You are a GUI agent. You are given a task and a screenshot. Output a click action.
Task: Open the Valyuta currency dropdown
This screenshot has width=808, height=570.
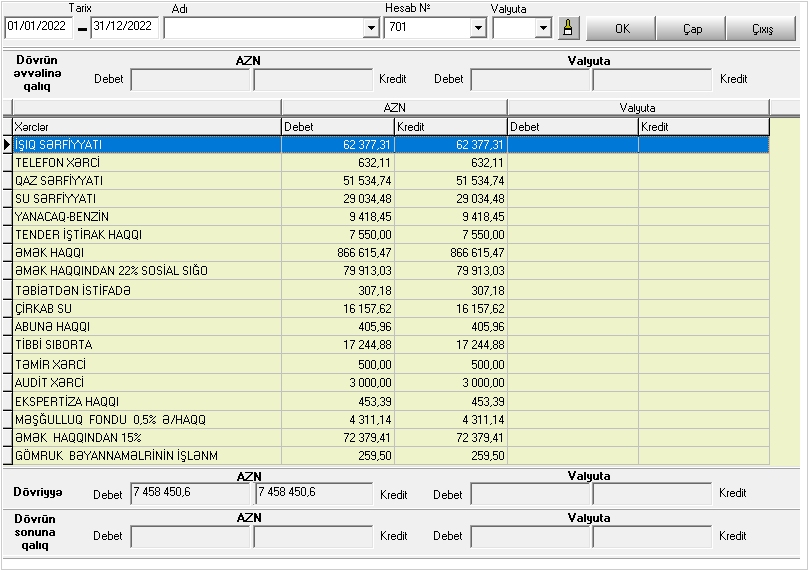point(543,28)
